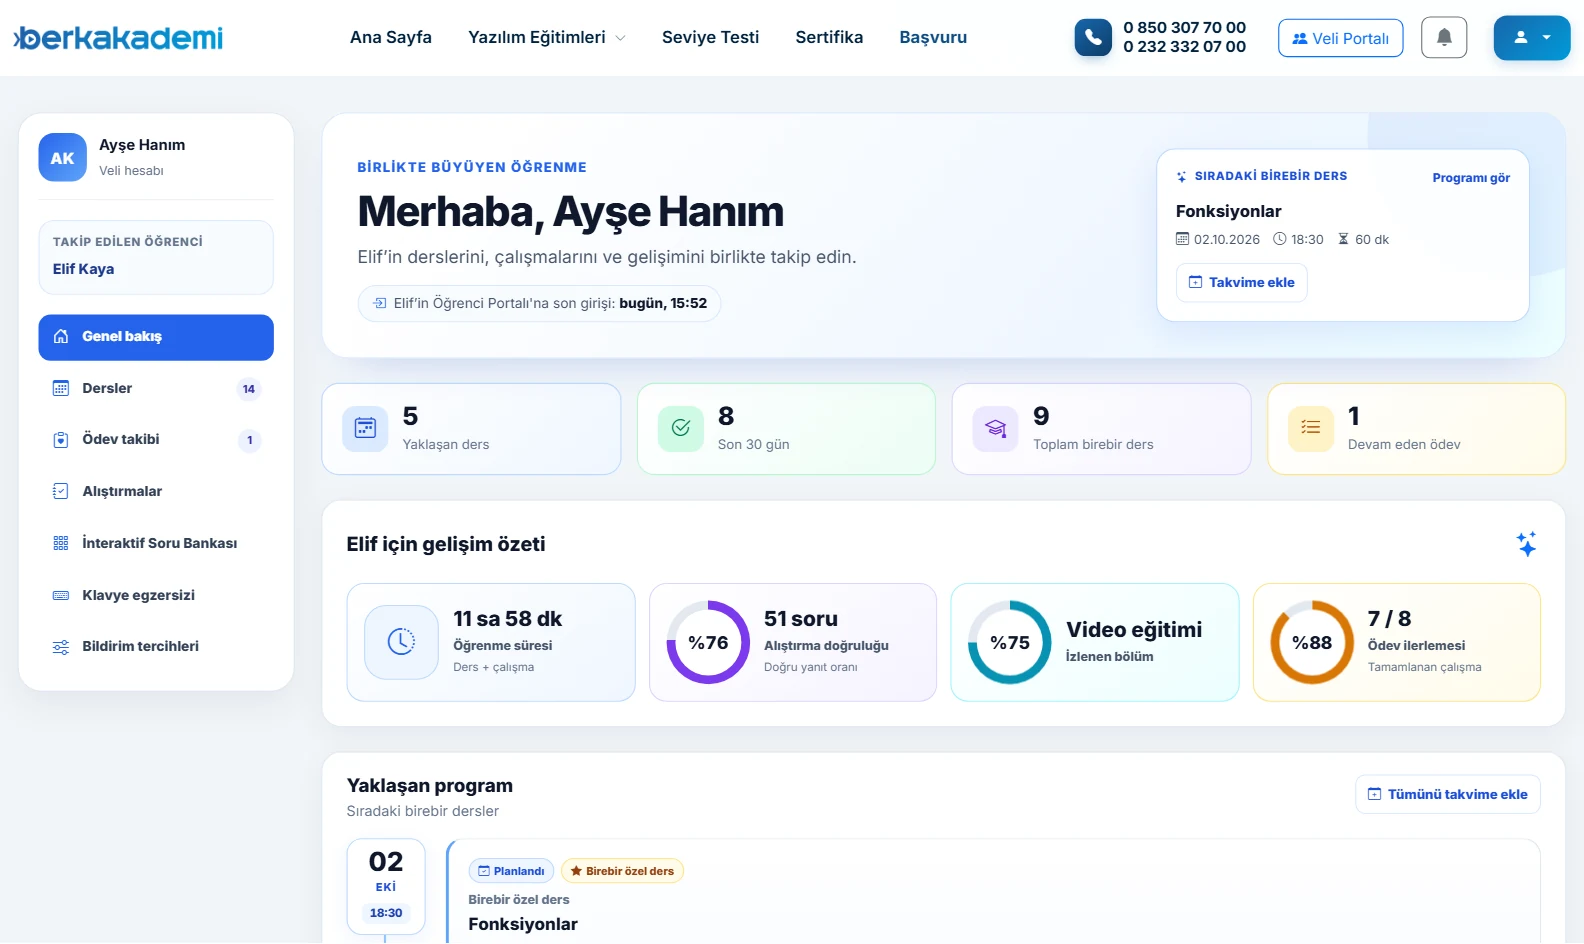
Task: Click the son girişi bugün, 15:52 pill
Action: click(539, 303)
